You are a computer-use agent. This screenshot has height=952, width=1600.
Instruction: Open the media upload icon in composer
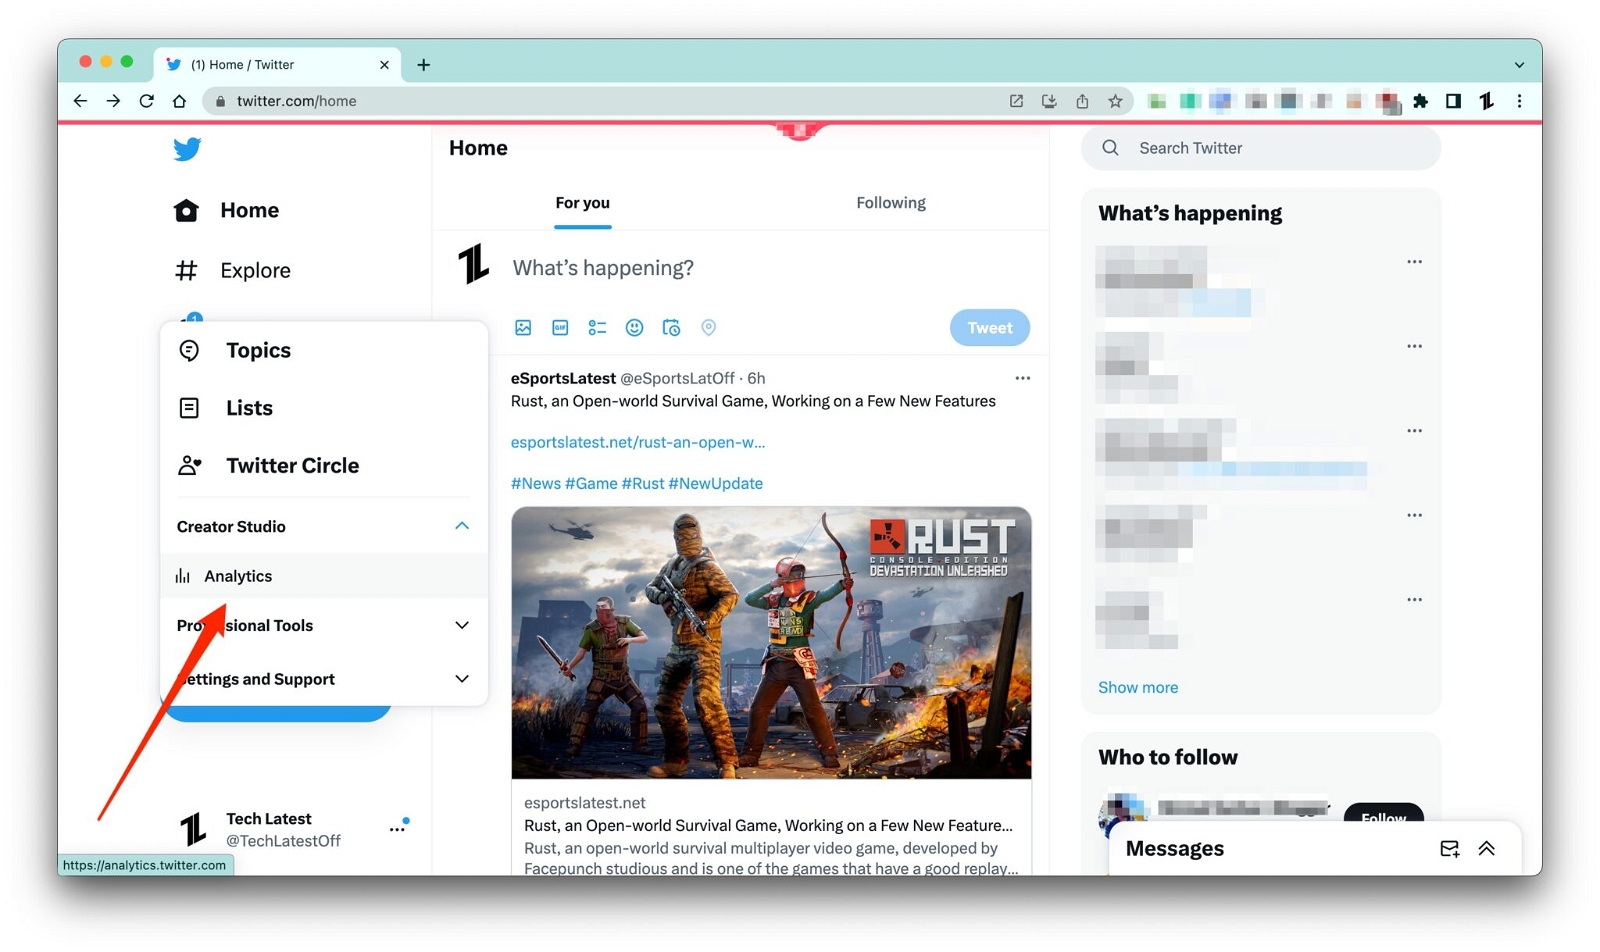click(x=523, y=328)
